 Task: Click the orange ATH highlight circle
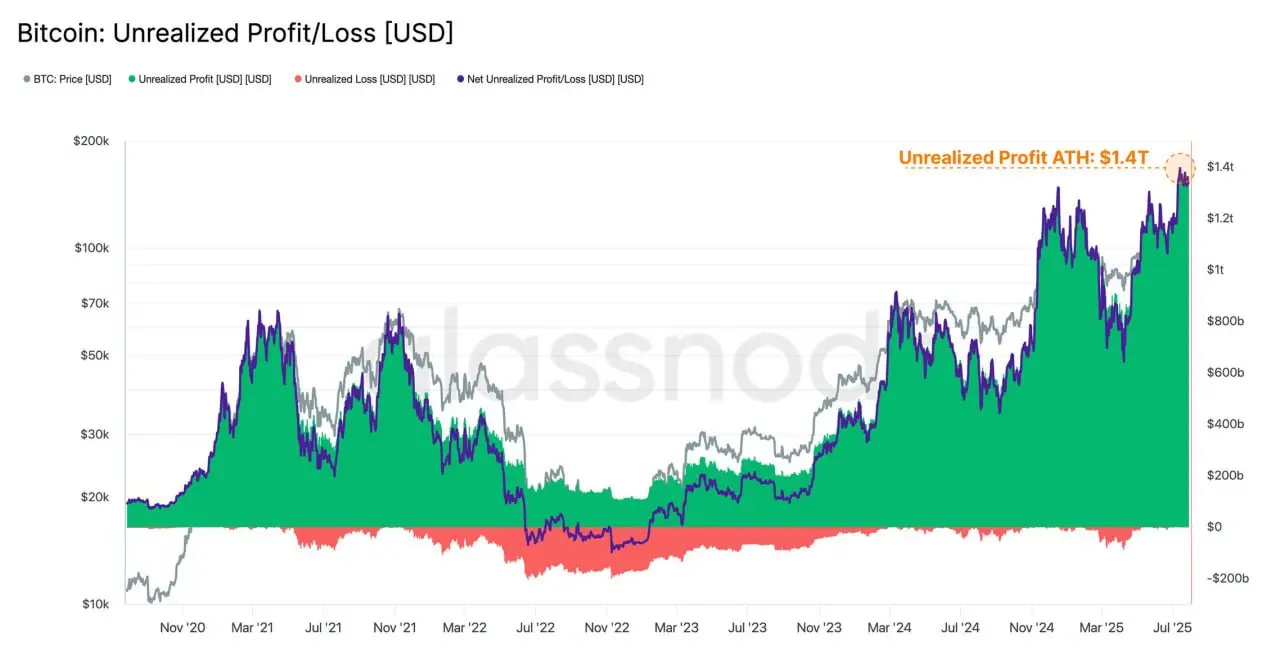[1180, 169]
